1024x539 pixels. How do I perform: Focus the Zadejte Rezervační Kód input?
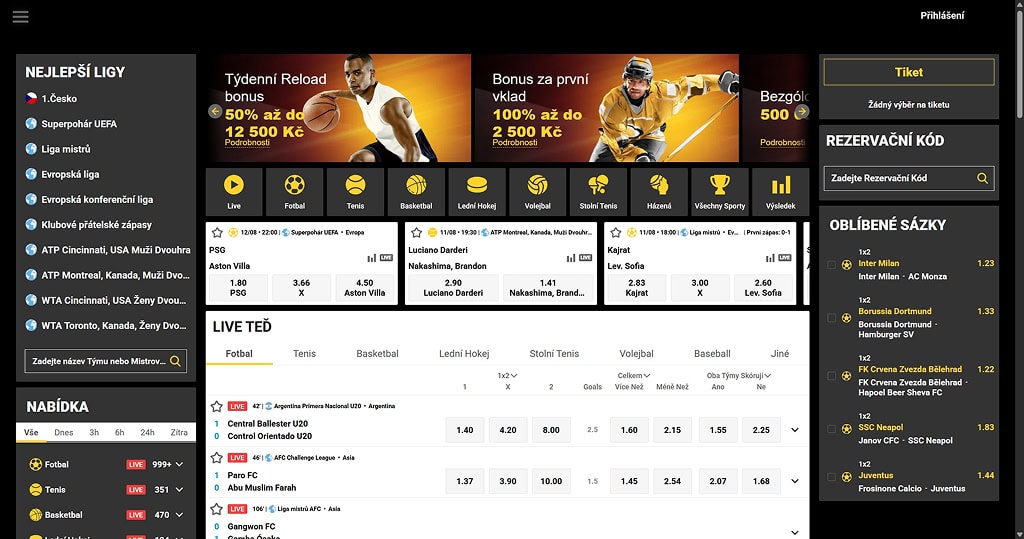908,178
